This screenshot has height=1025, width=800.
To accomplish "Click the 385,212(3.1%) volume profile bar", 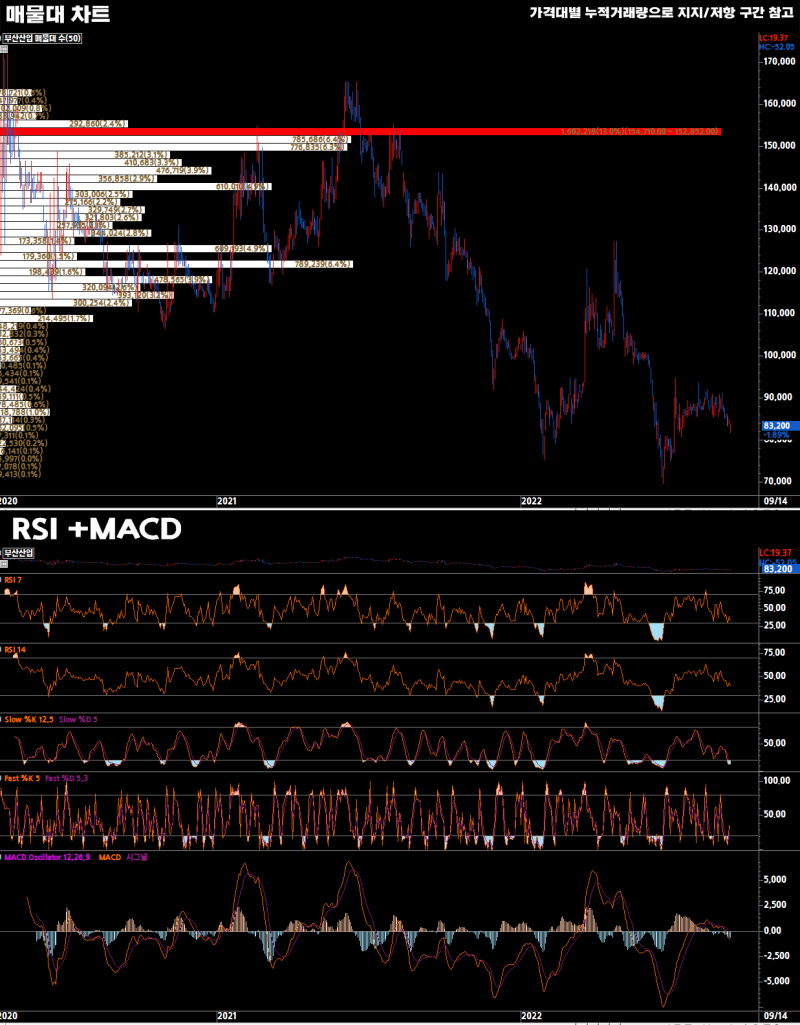I will [x=85, y=155].
